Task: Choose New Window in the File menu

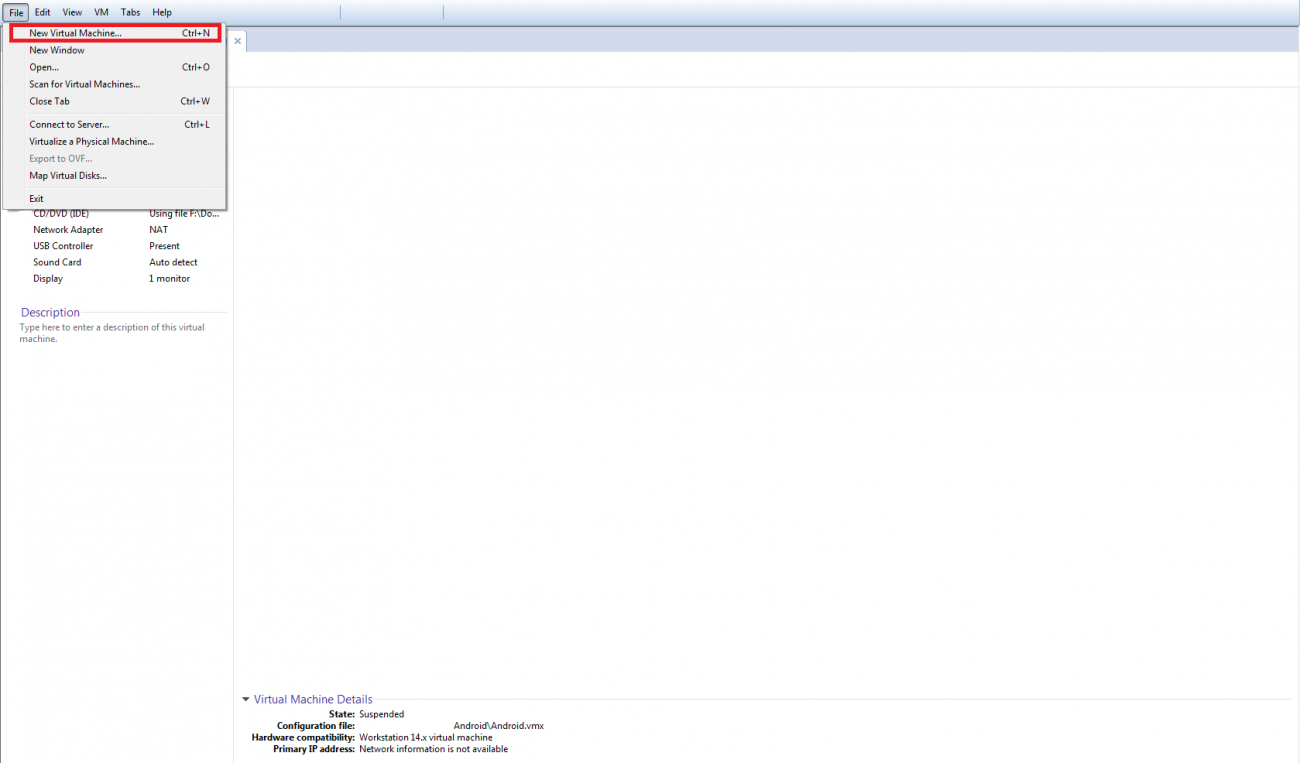Action: [x=57, y=50]
